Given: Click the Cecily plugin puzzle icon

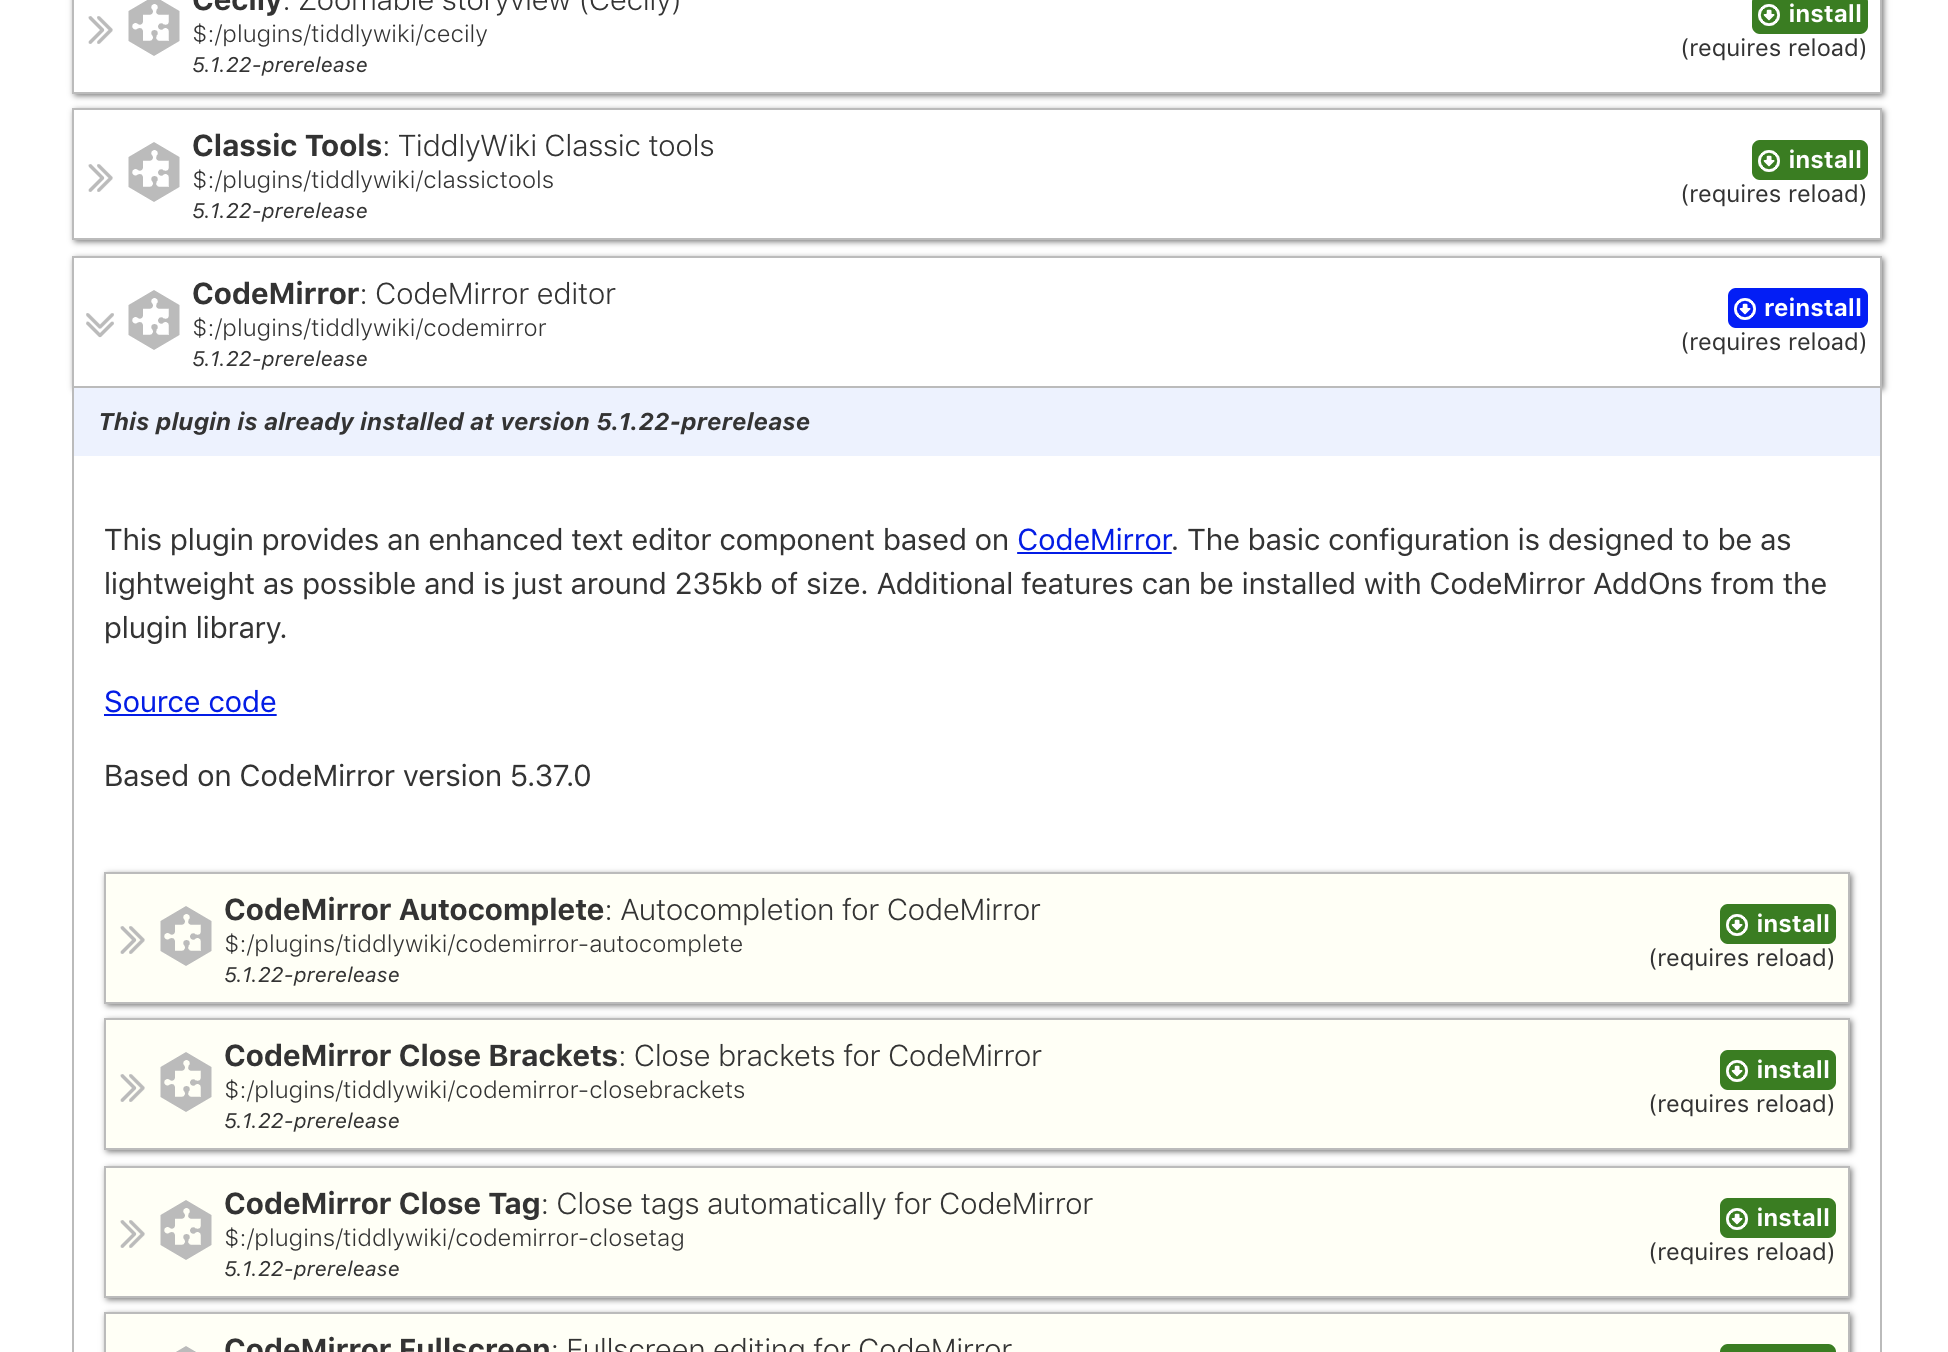Looking at the screenshot, I should [153, 28].
